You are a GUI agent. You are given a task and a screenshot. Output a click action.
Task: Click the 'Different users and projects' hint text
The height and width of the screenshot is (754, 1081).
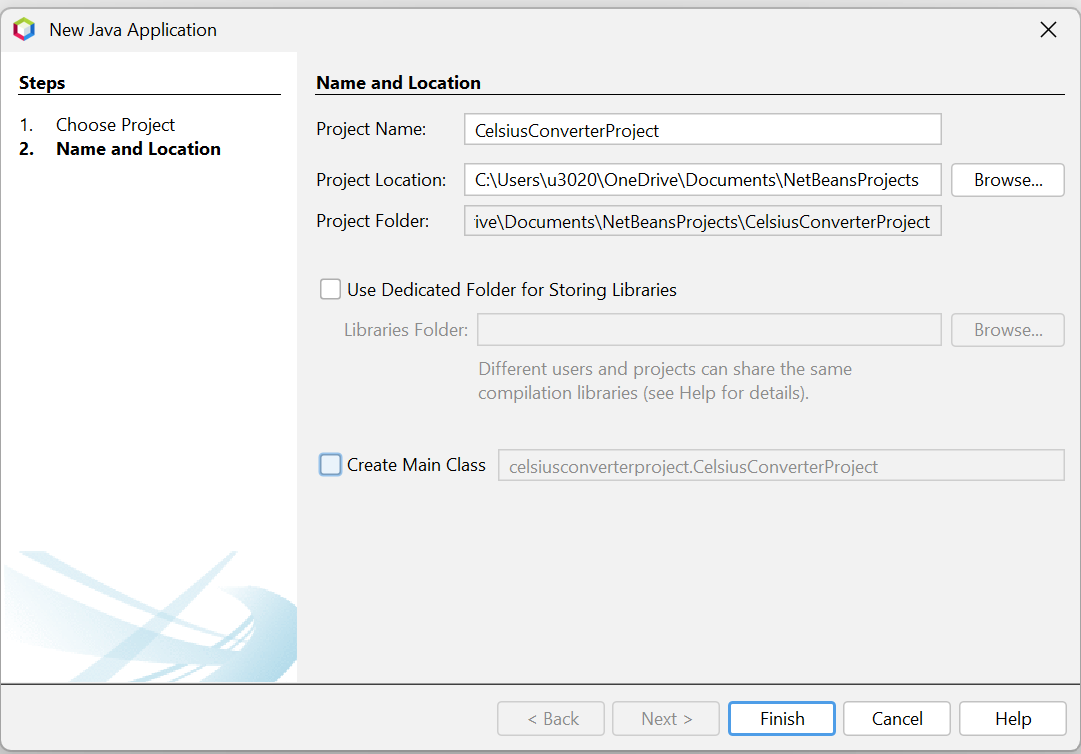(665, 381)
